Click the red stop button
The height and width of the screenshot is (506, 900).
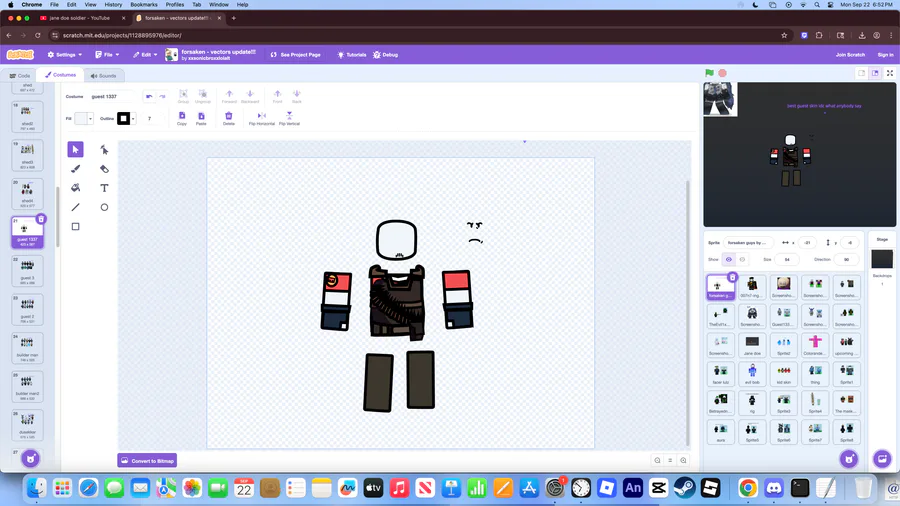(x=723, y=73)
